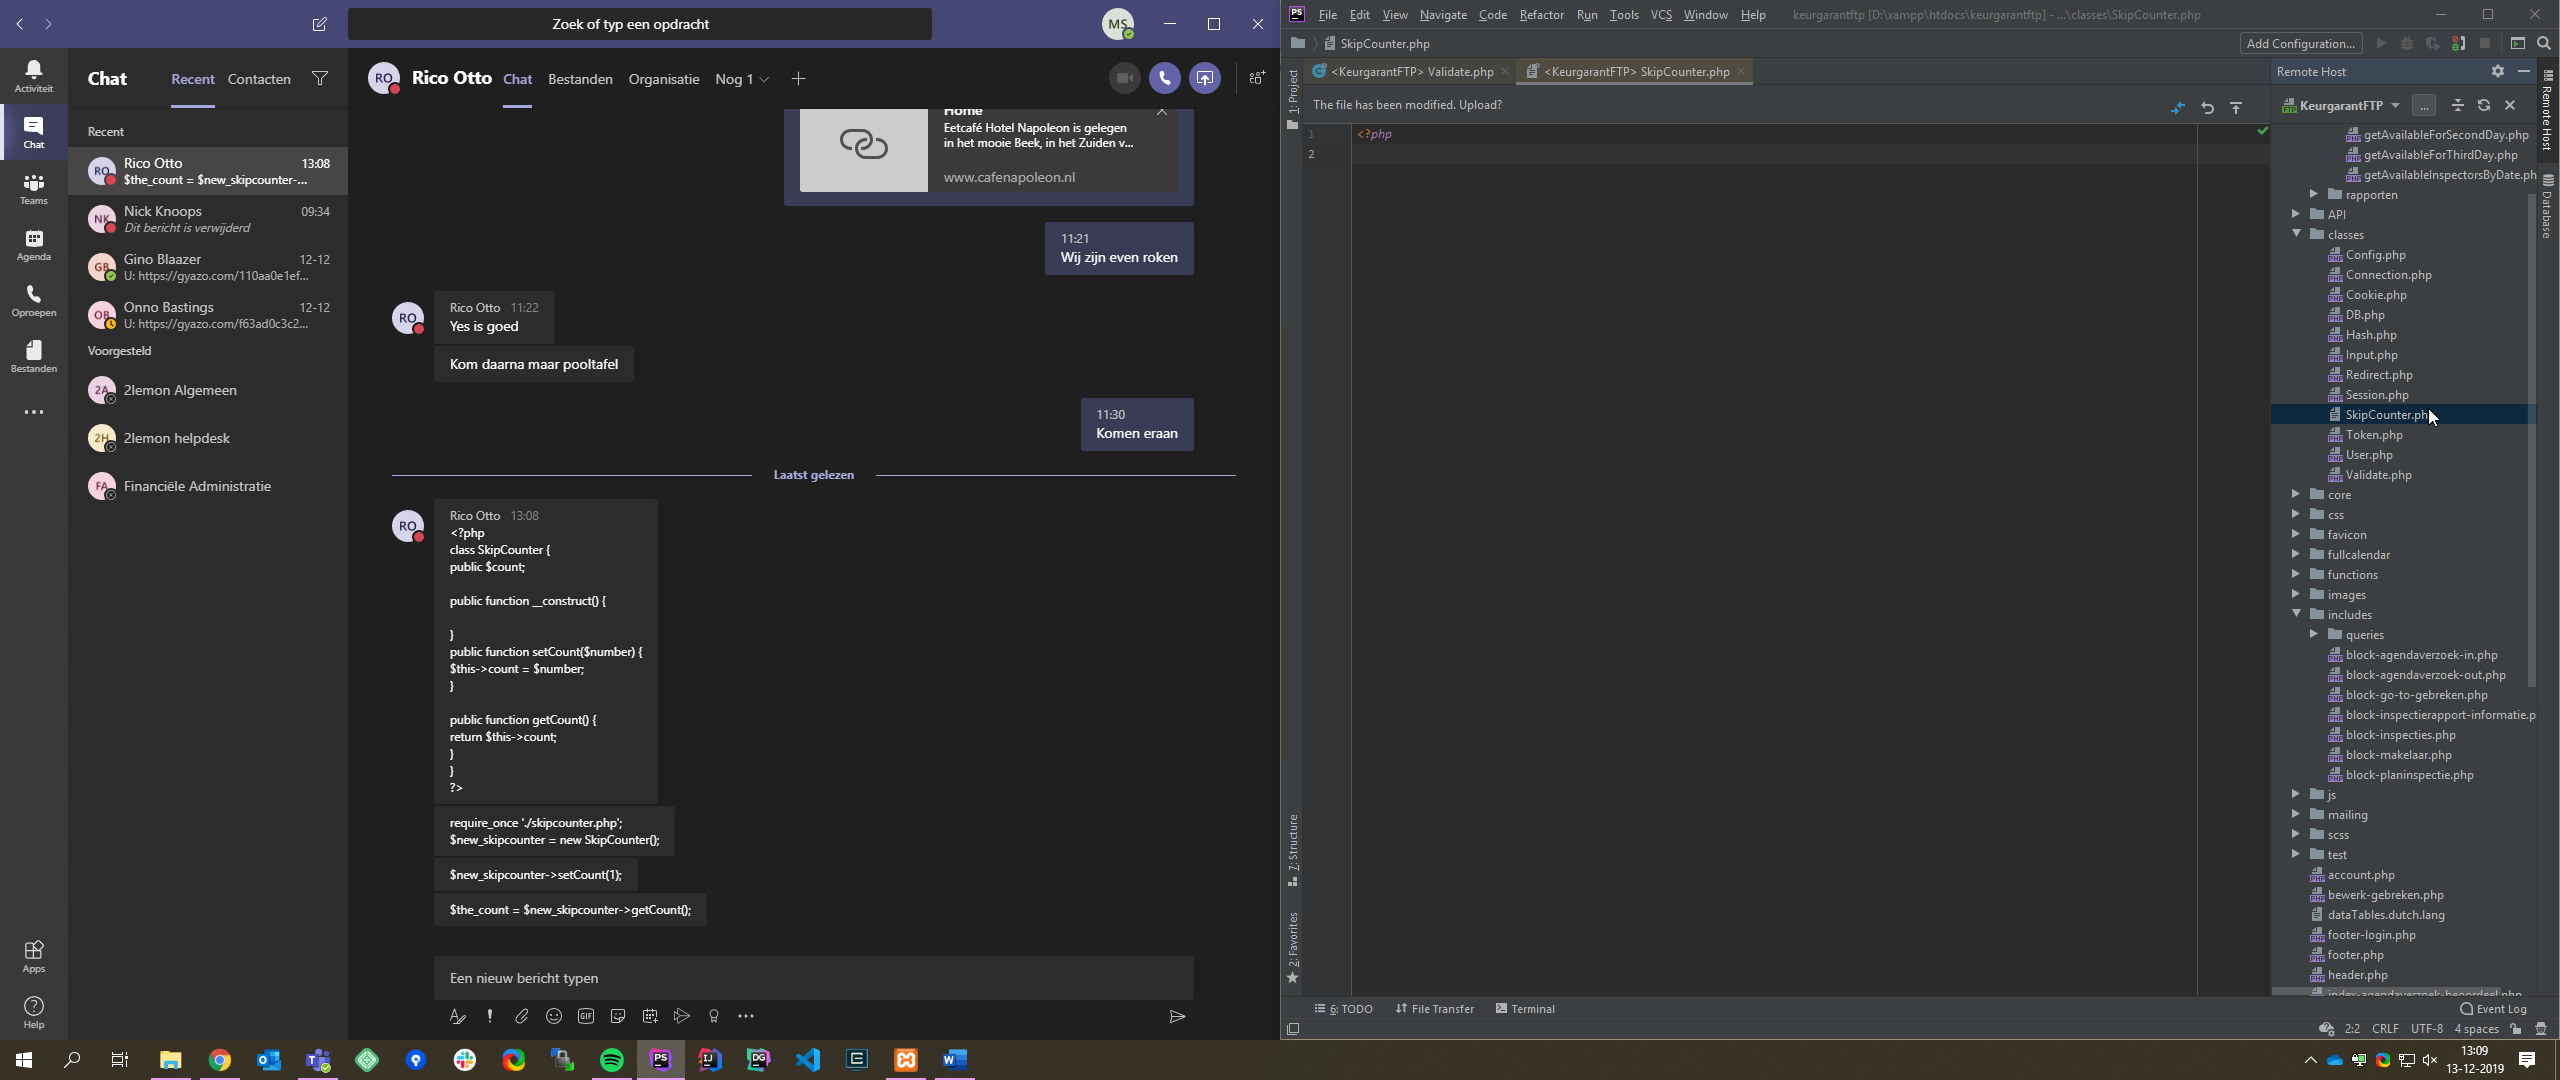Image resolution: width=2560 pixels, height=1080 pixels.
Task: Click the new message input field
Action: tap(812, 978)
